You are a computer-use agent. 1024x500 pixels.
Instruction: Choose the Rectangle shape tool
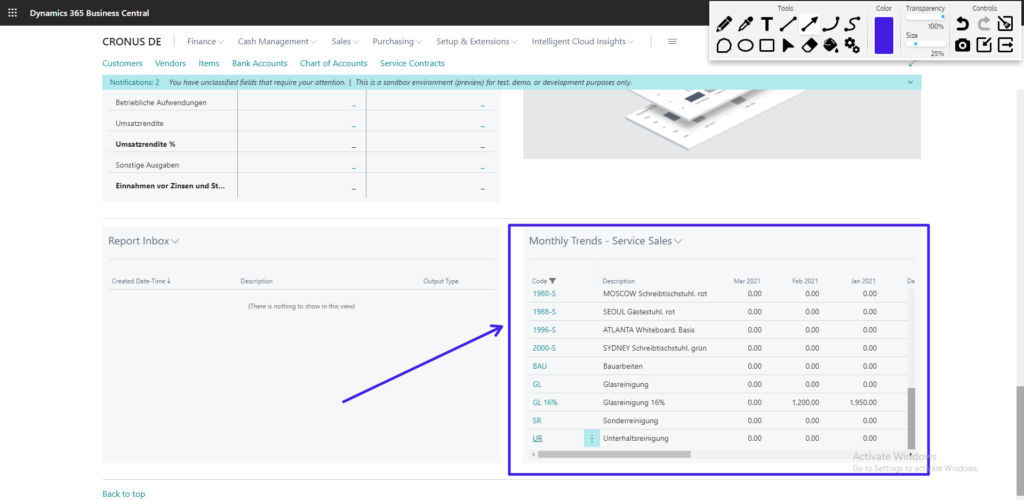coord(766,46)
